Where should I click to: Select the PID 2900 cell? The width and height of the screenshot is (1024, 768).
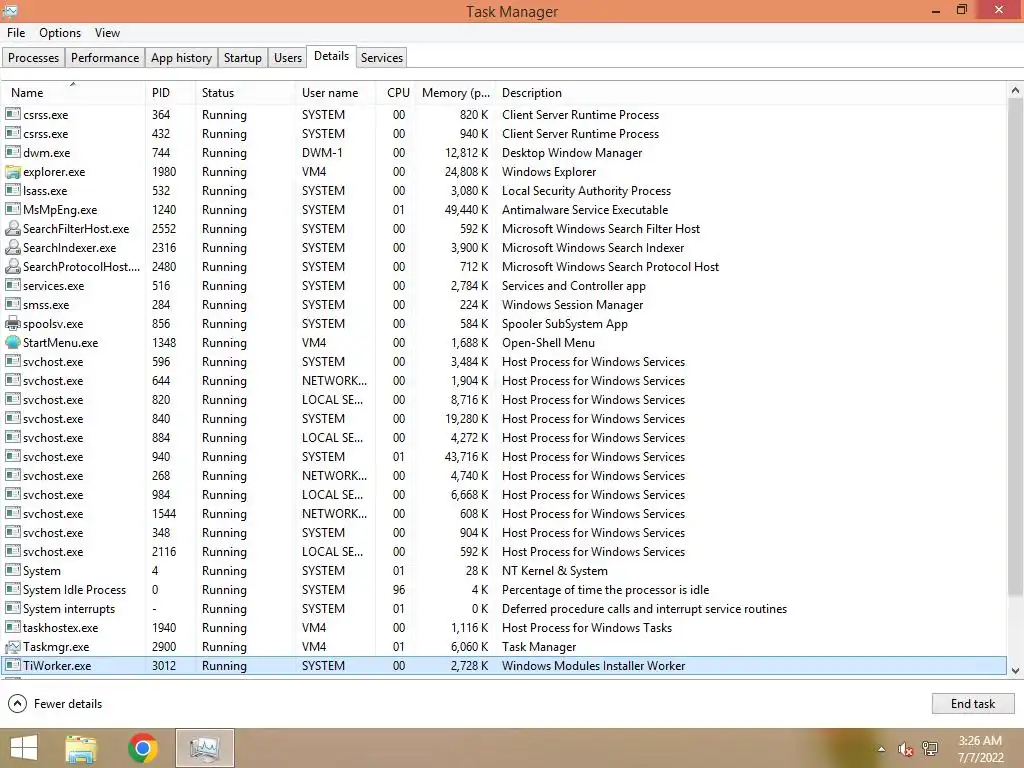point(164,647)
